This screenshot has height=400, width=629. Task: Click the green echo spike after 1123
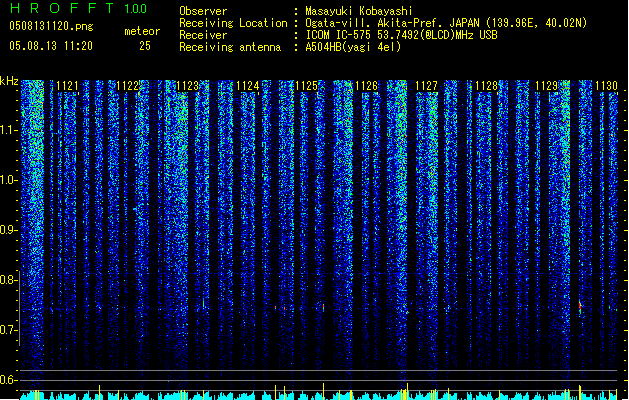pyautogui.click(x=203, y=303)
